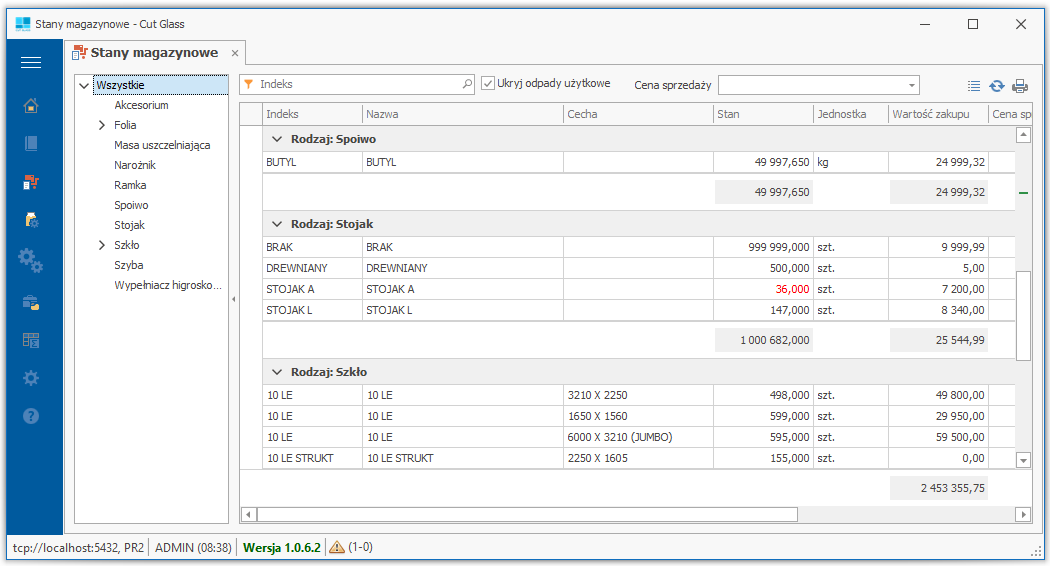Open the help question mark icon
Image resolution: width=1050 pixels, height=566 pixels.
31,416
